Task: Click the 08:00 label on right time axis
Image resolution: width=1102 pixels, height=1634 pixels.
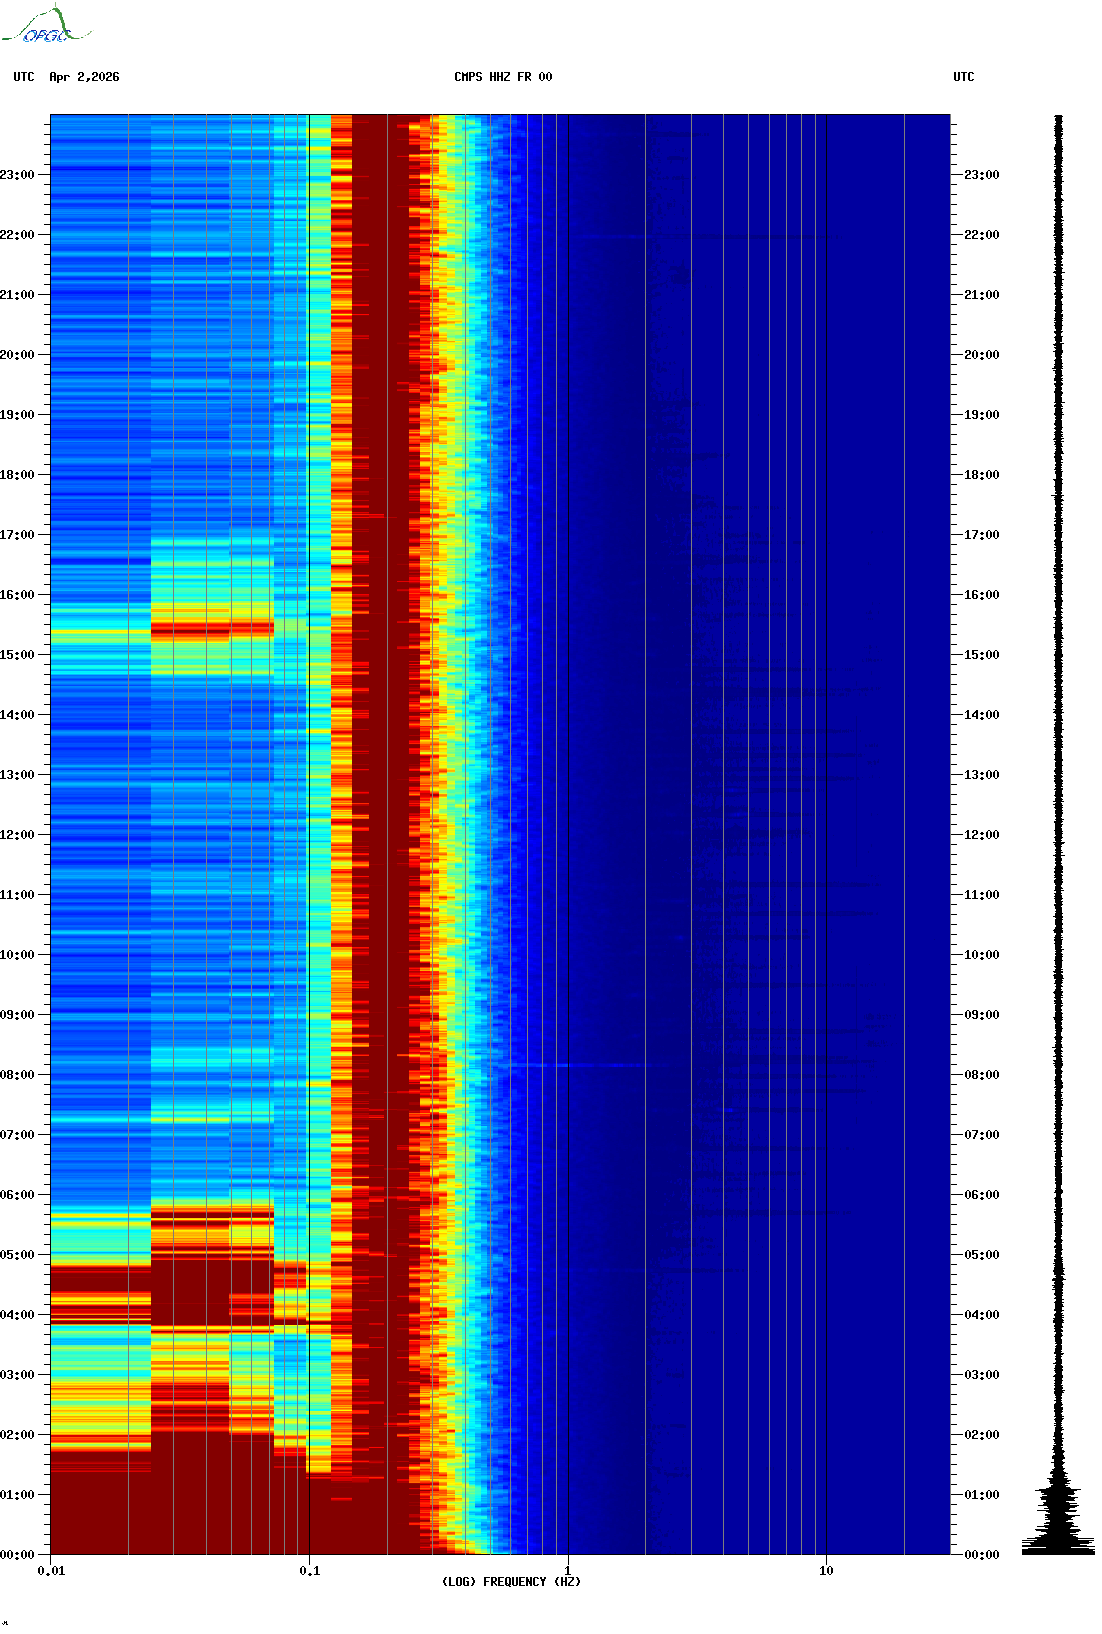Action: (982, 1075)
